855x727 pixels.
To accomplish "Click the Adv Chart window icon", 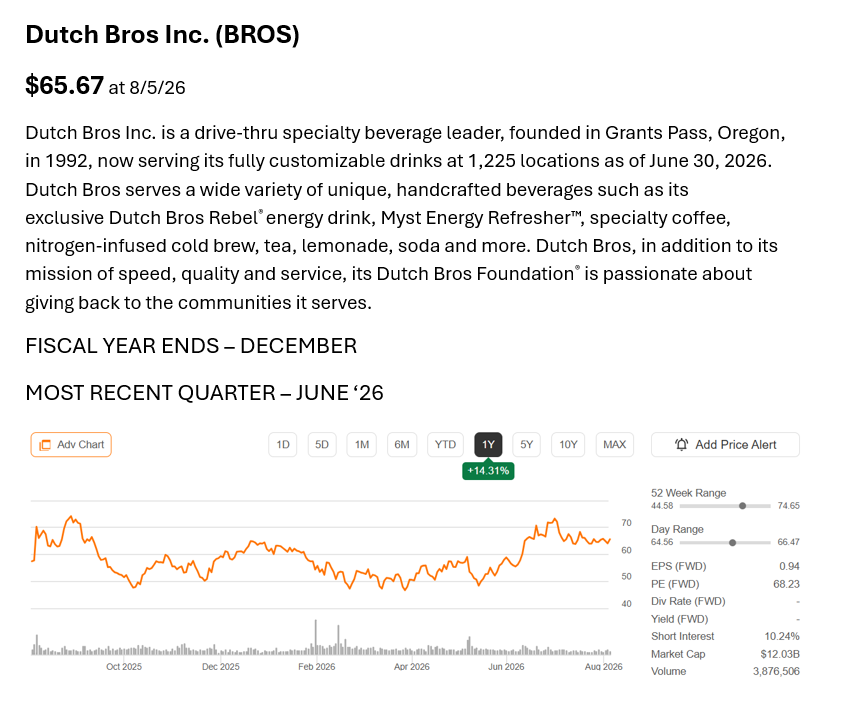I will coord(45,445).
